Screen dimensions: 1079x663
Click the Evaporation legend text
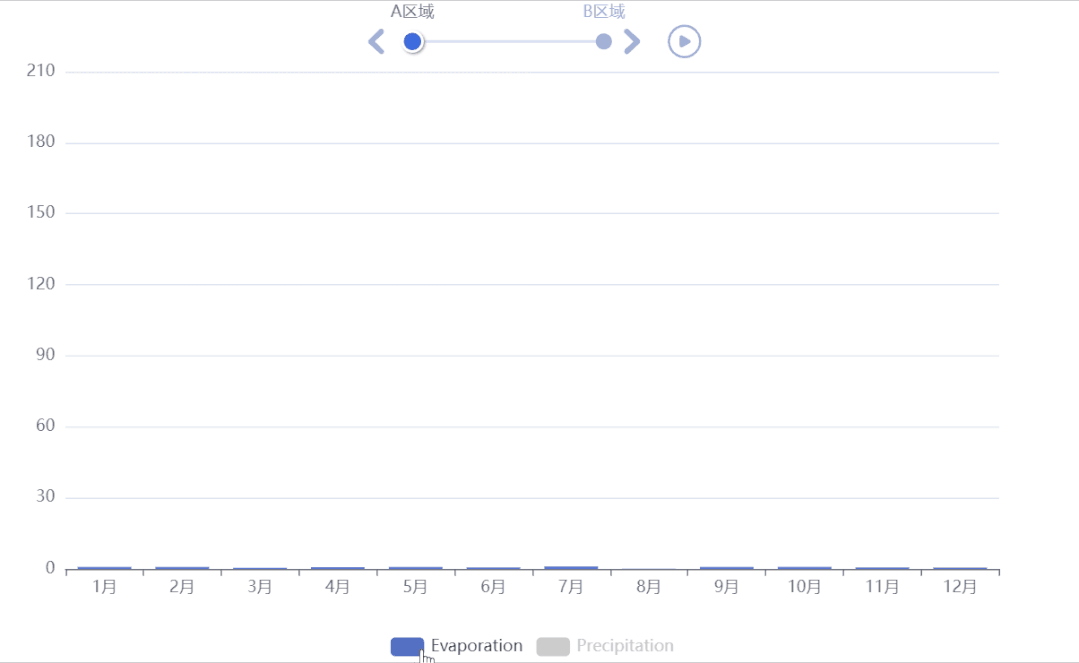[x=477, y=645]
